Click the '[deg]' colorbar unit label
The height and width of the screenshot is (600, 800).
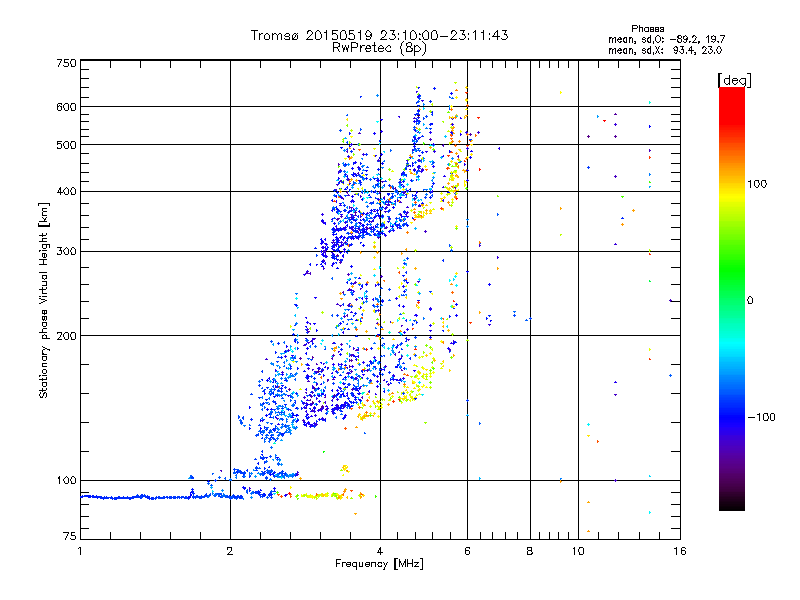734,80
